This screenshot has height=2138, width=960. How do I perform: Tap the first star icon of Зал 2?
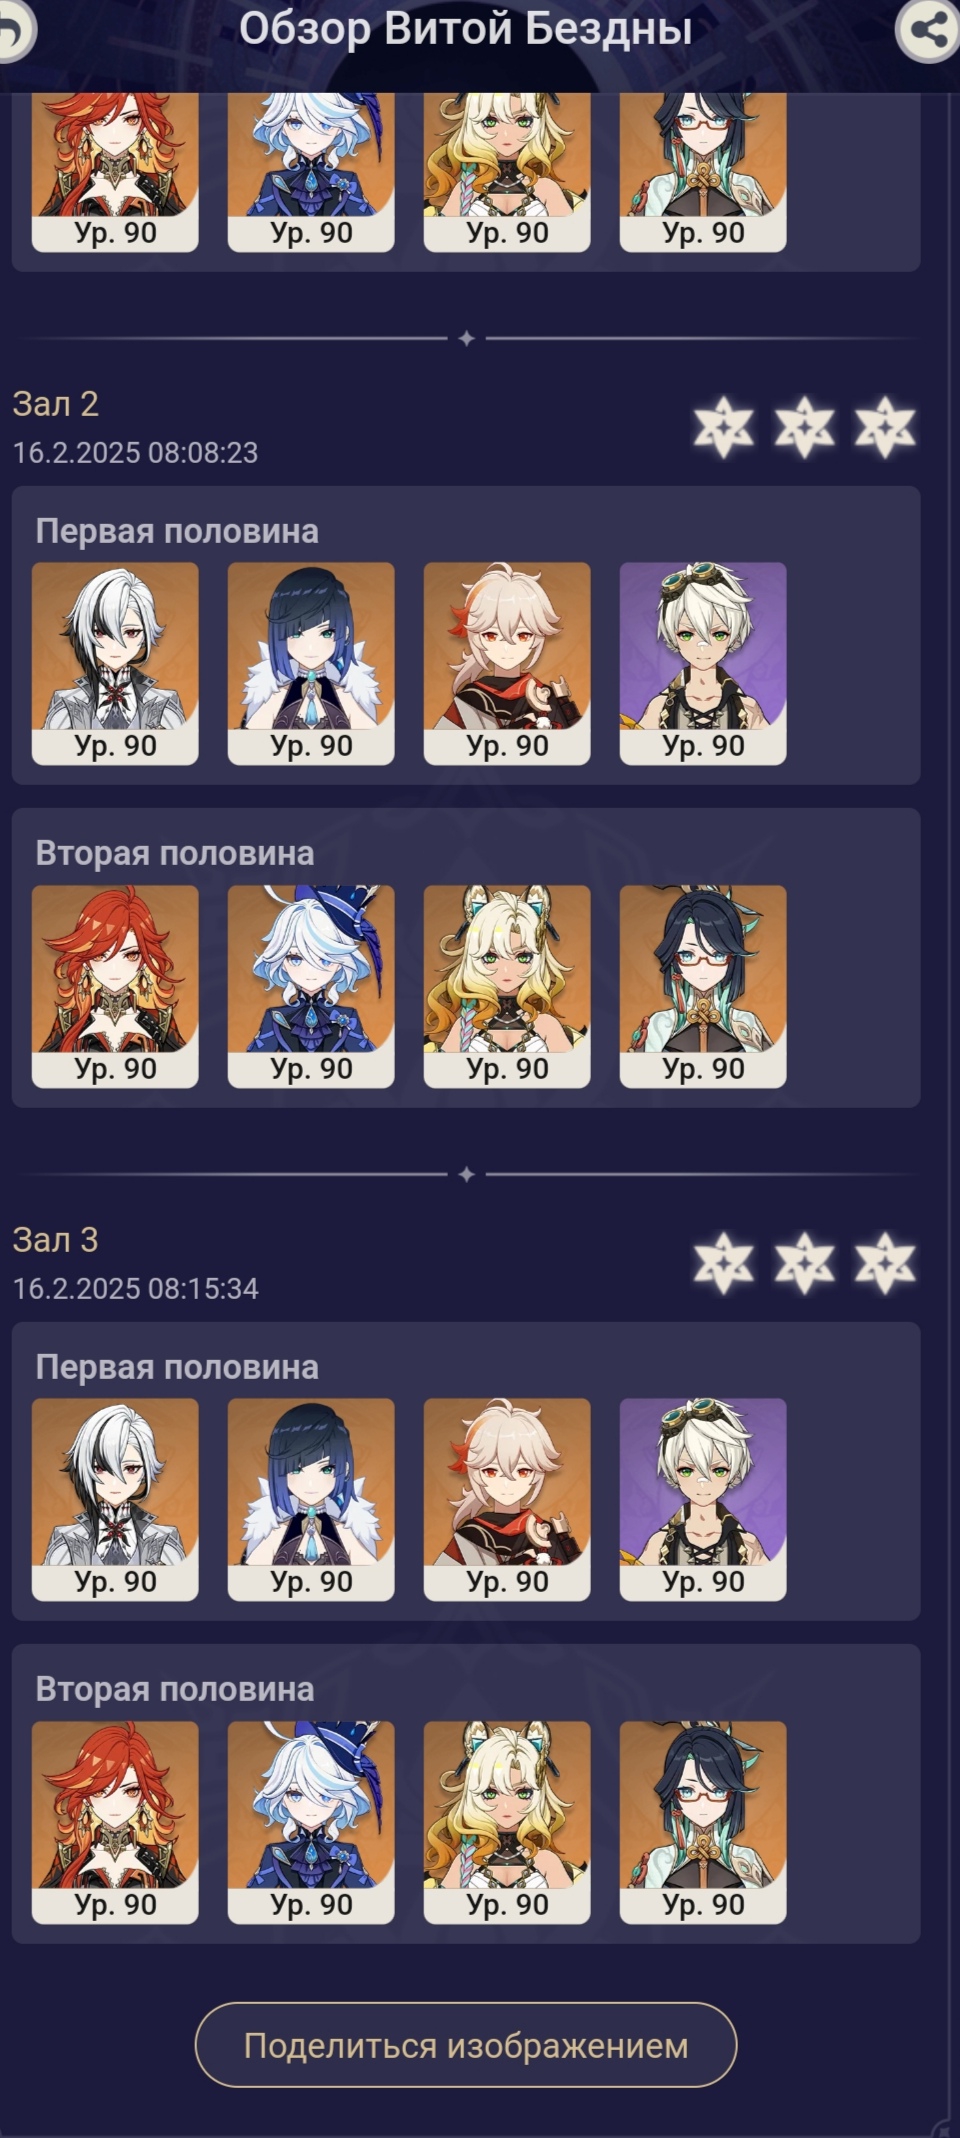click(724, 427)
